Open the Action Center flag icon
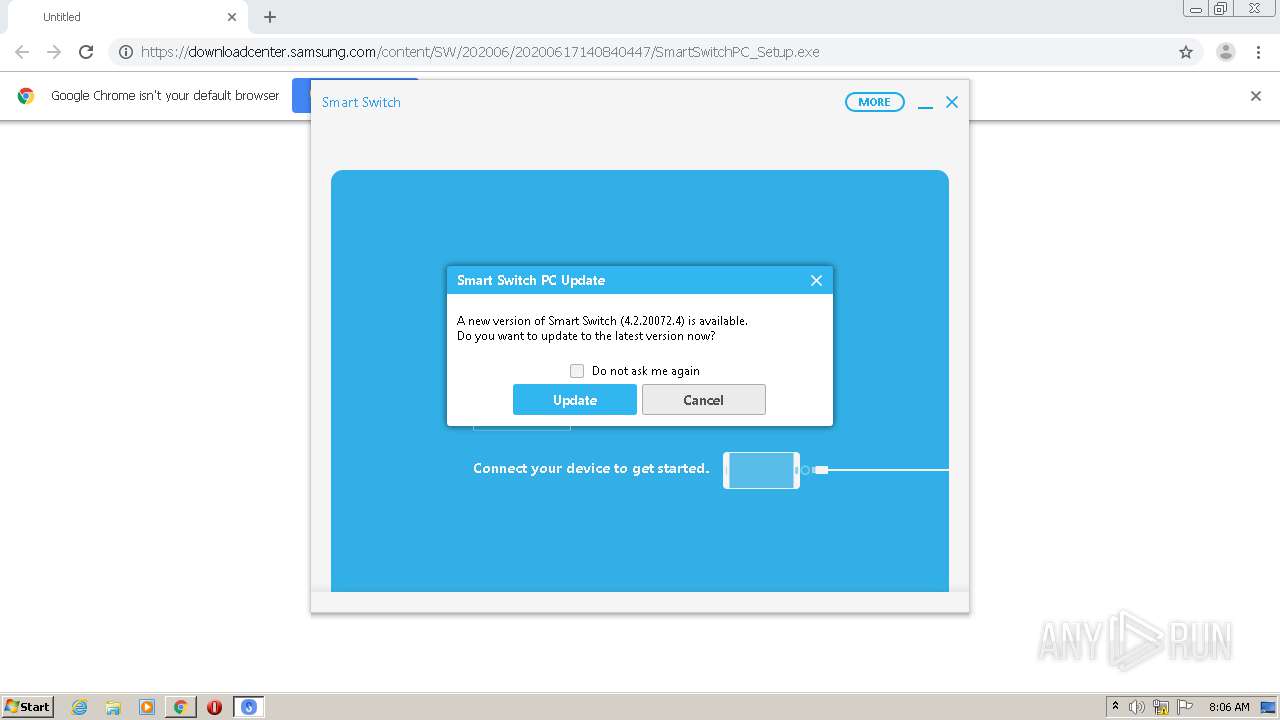 (1185, 707)
